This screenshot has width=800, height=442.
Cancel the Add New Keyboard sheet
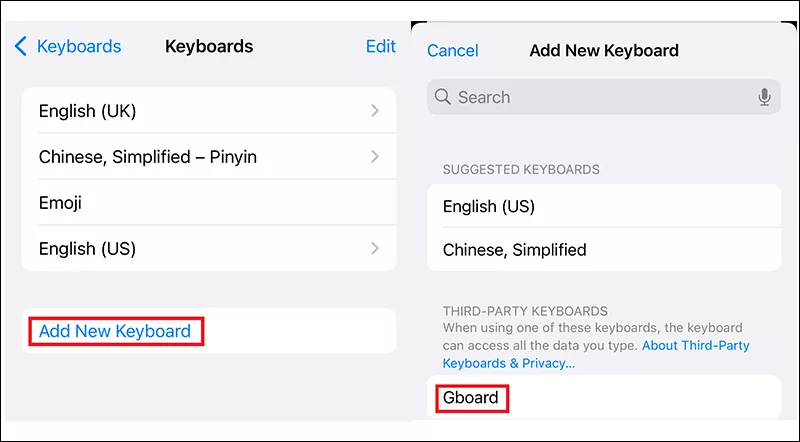tap(452, 50)
